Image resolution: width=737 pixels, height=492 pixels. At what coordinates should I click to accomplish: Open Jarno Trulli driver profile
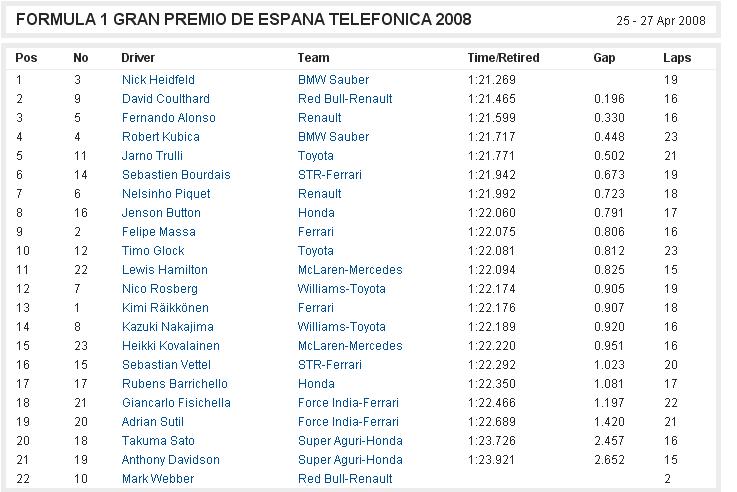click(152, 156)
